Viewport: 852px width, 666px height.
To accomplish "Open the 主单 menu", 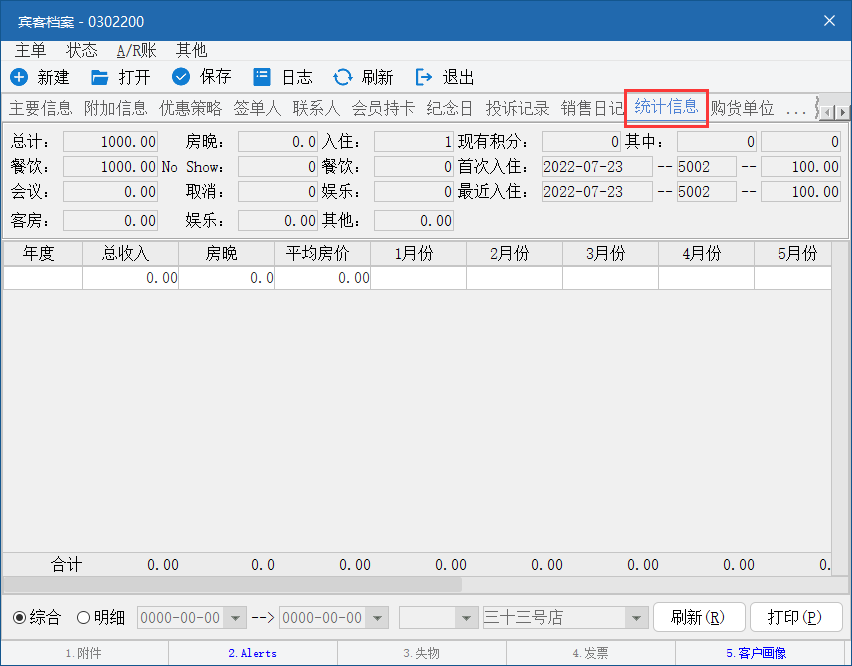I will (x=30, y=51).
